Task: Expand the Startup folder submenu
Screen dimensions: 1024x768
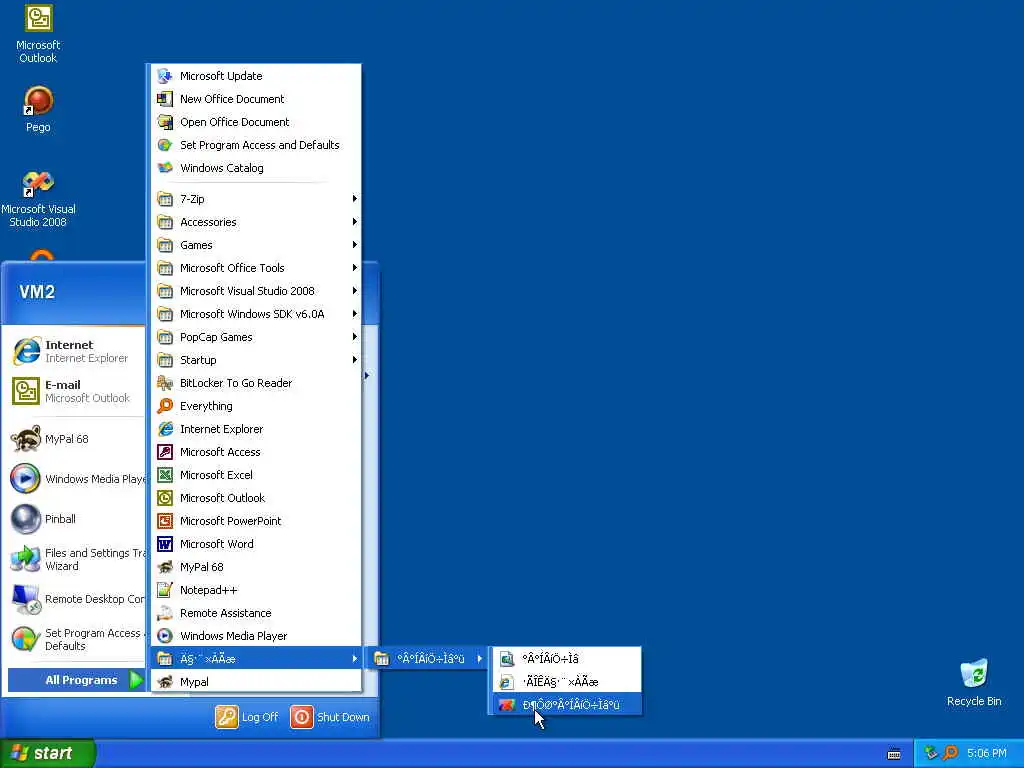Action: click(x=256, y=360)
